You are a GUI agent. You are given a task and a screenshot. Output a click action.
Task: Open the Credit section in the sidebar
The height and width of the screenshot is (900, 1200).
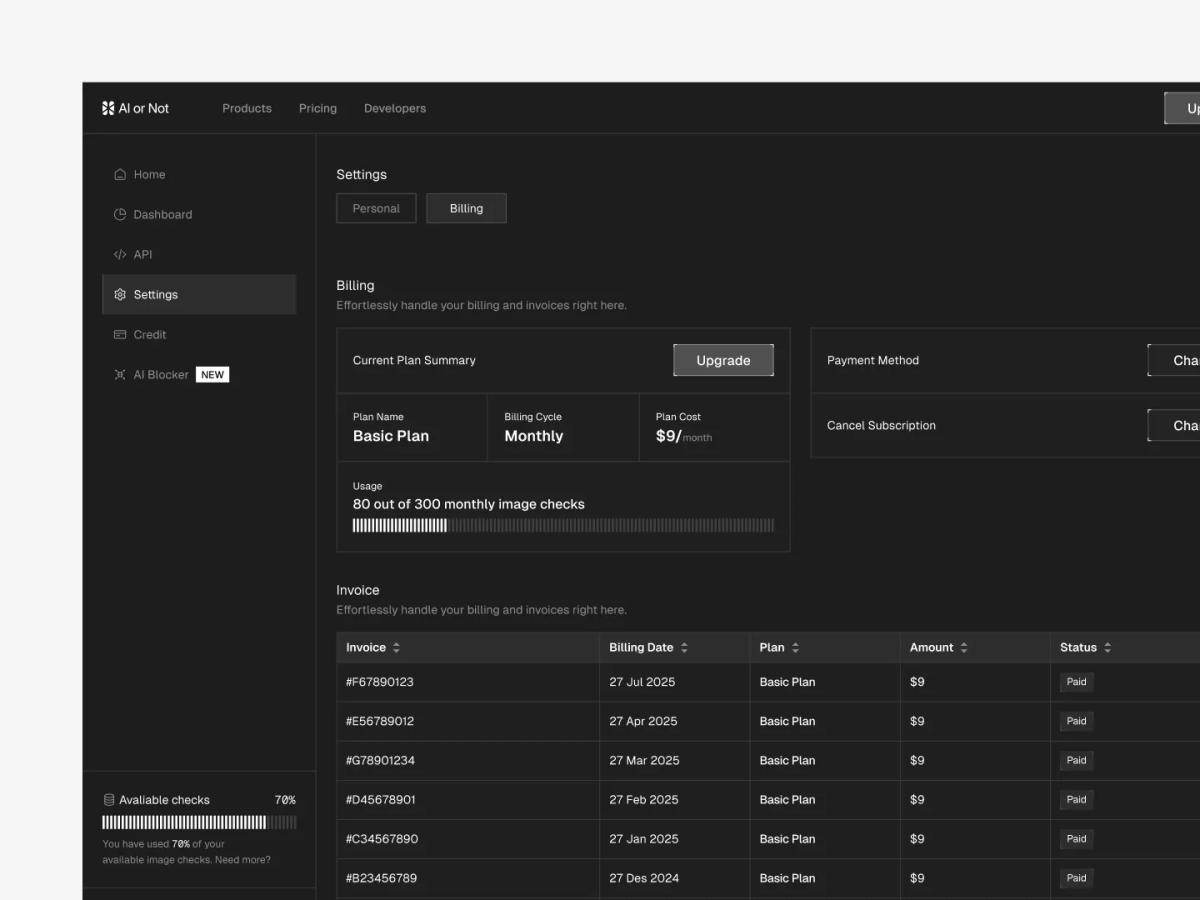tap(199, 334)
